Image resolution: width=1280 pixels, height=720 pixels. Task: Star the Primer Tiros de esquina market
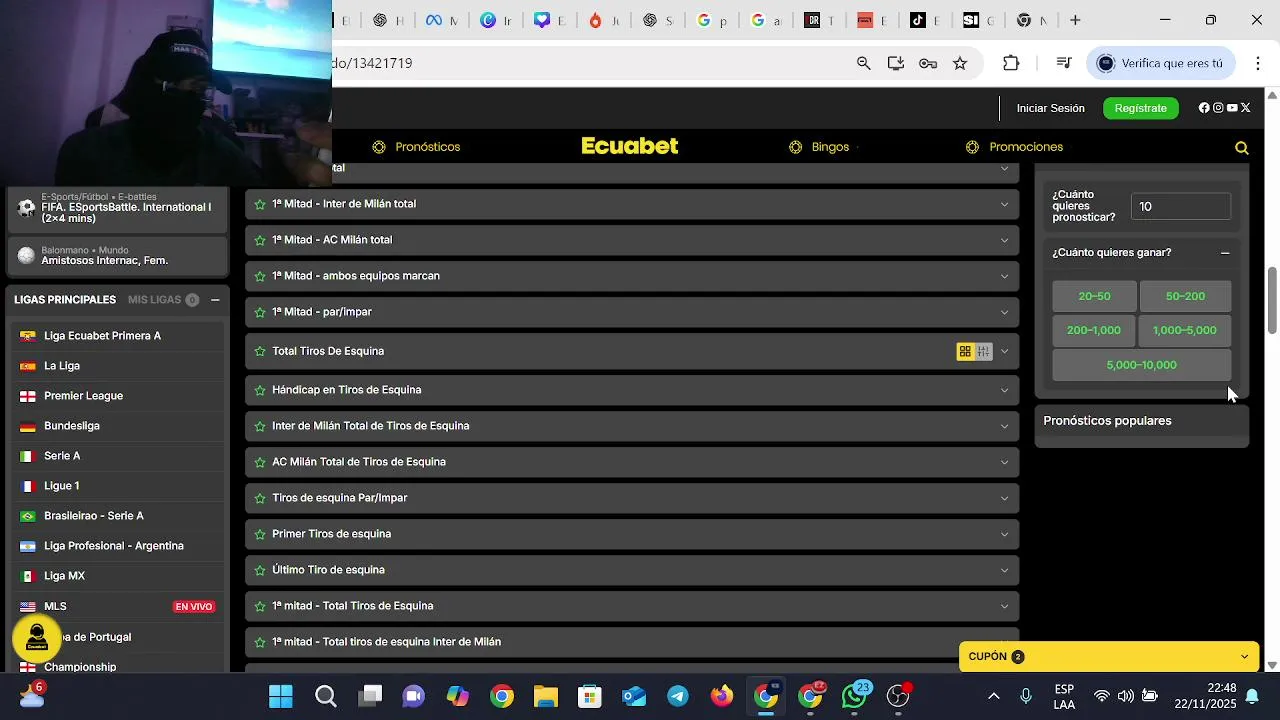pos(260,534)
